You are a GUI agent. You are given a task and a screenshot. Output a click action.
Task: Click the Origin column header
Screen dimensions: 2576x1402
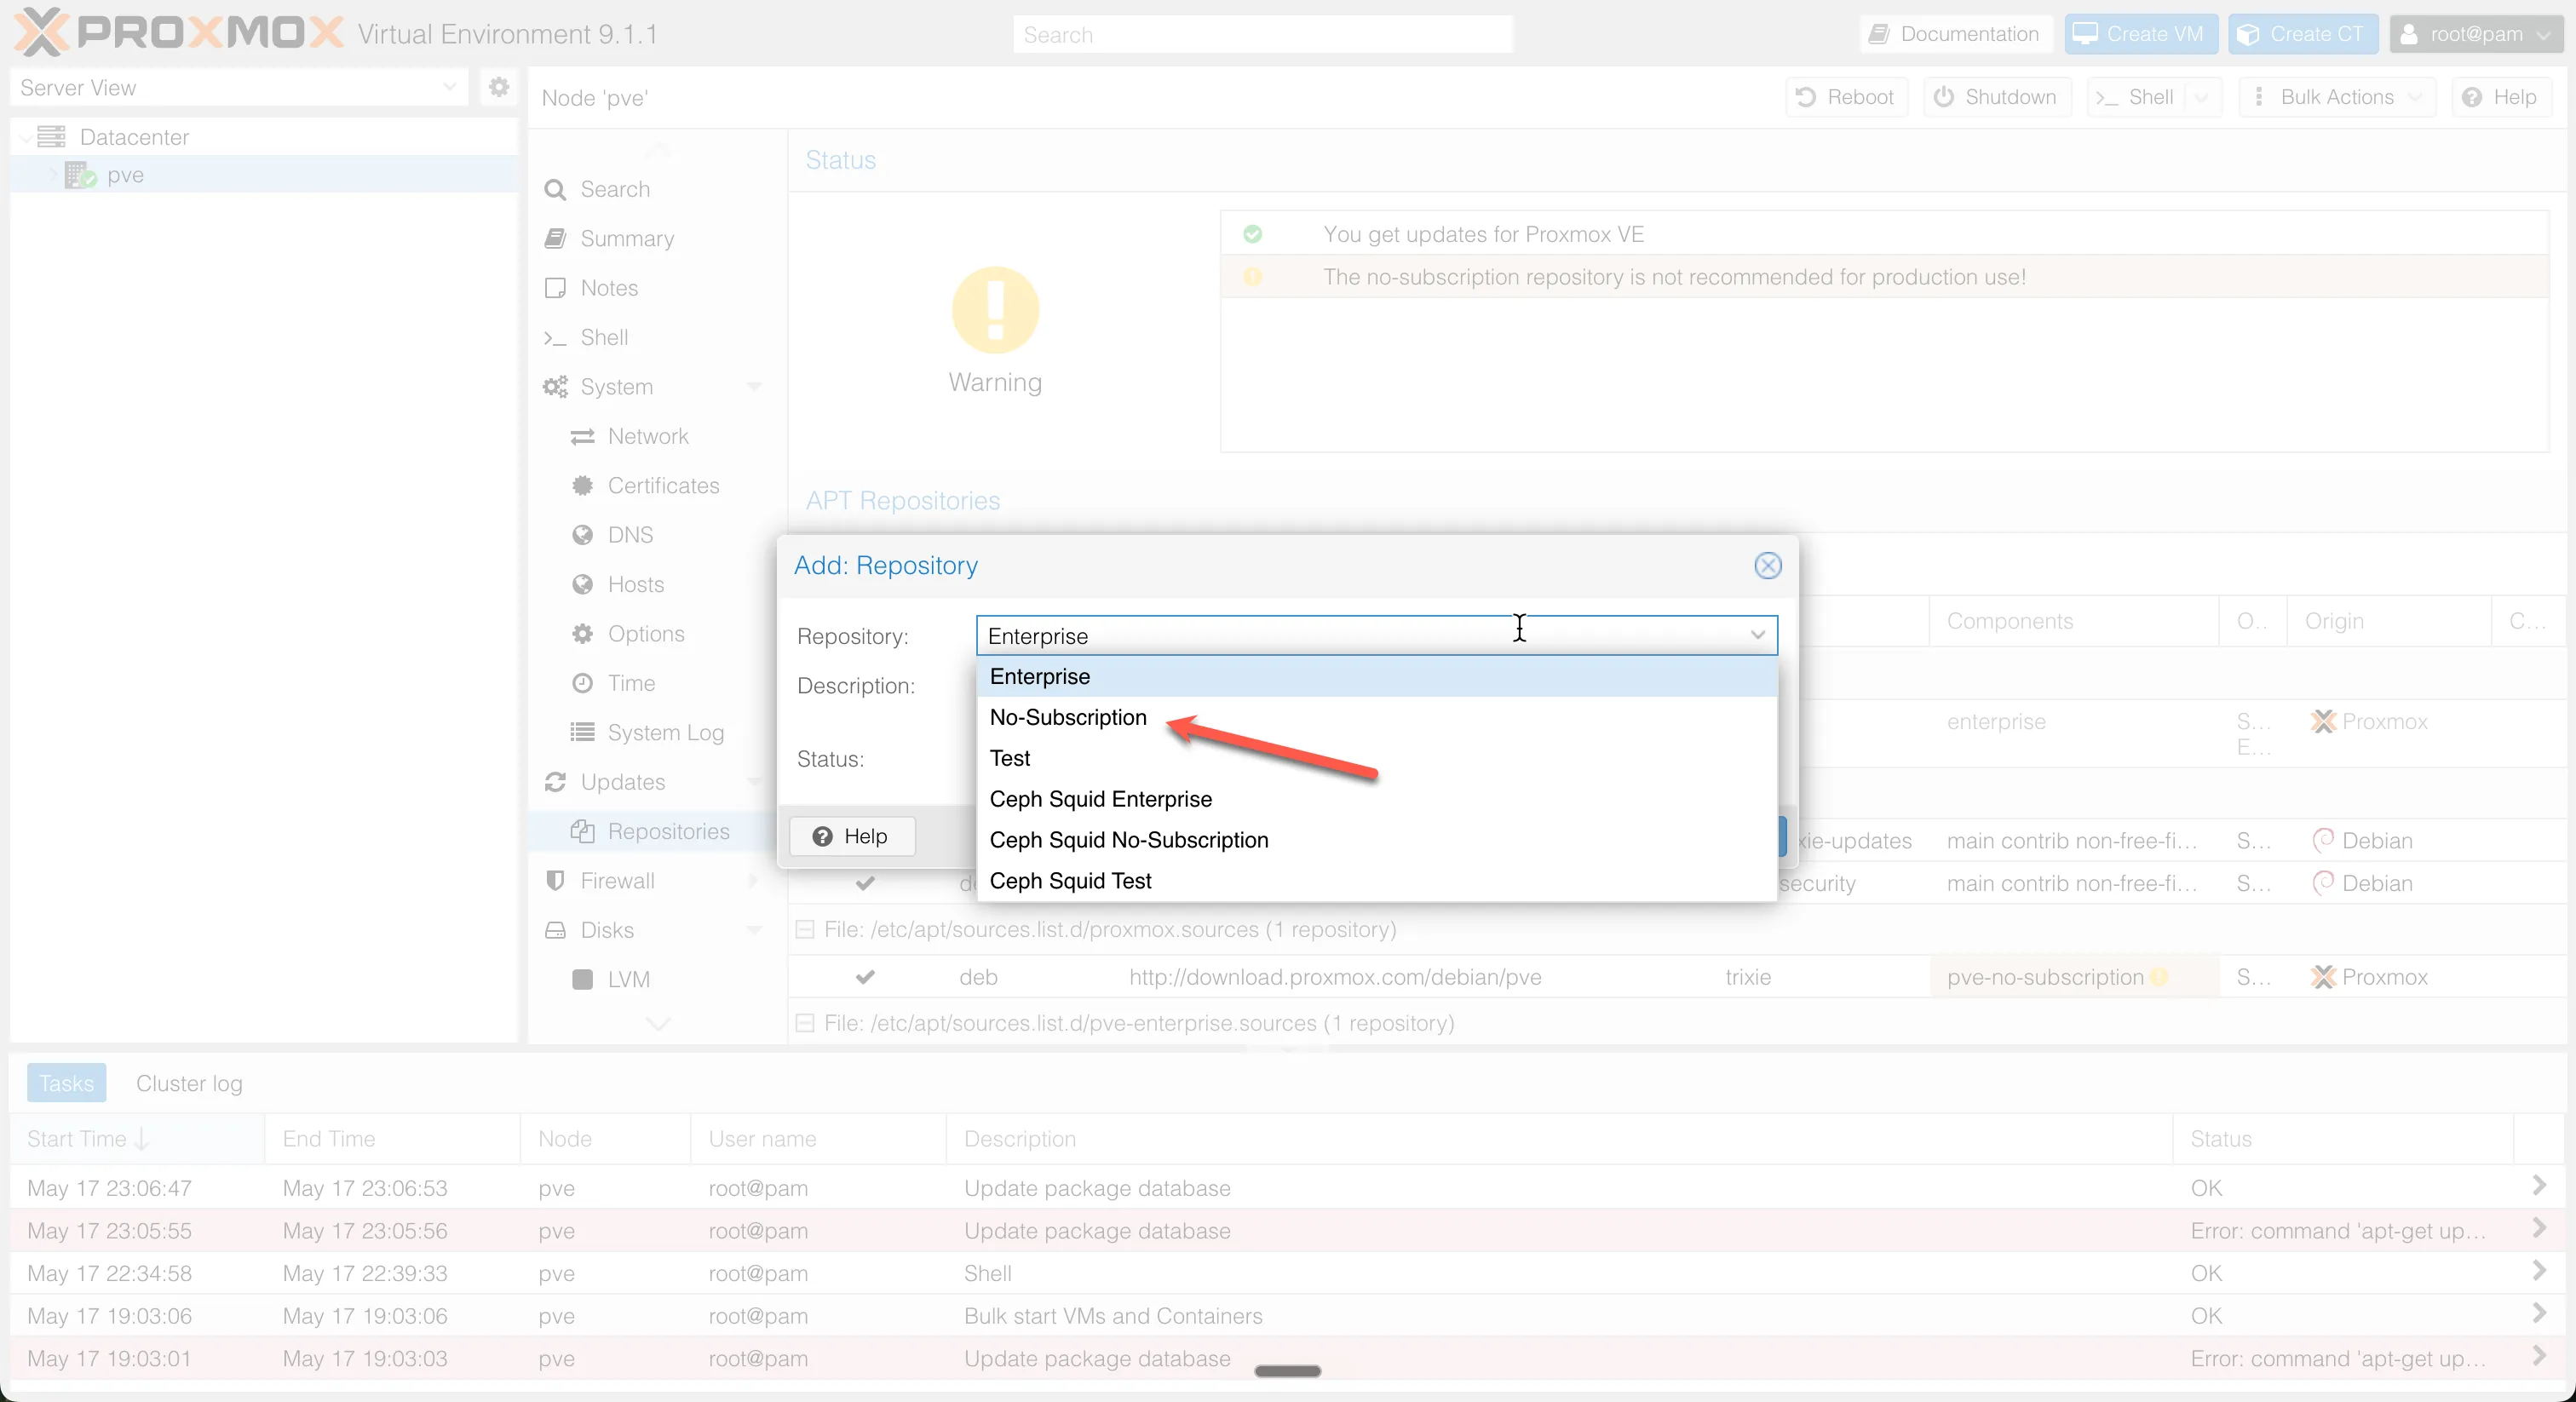pos(2388,621)
